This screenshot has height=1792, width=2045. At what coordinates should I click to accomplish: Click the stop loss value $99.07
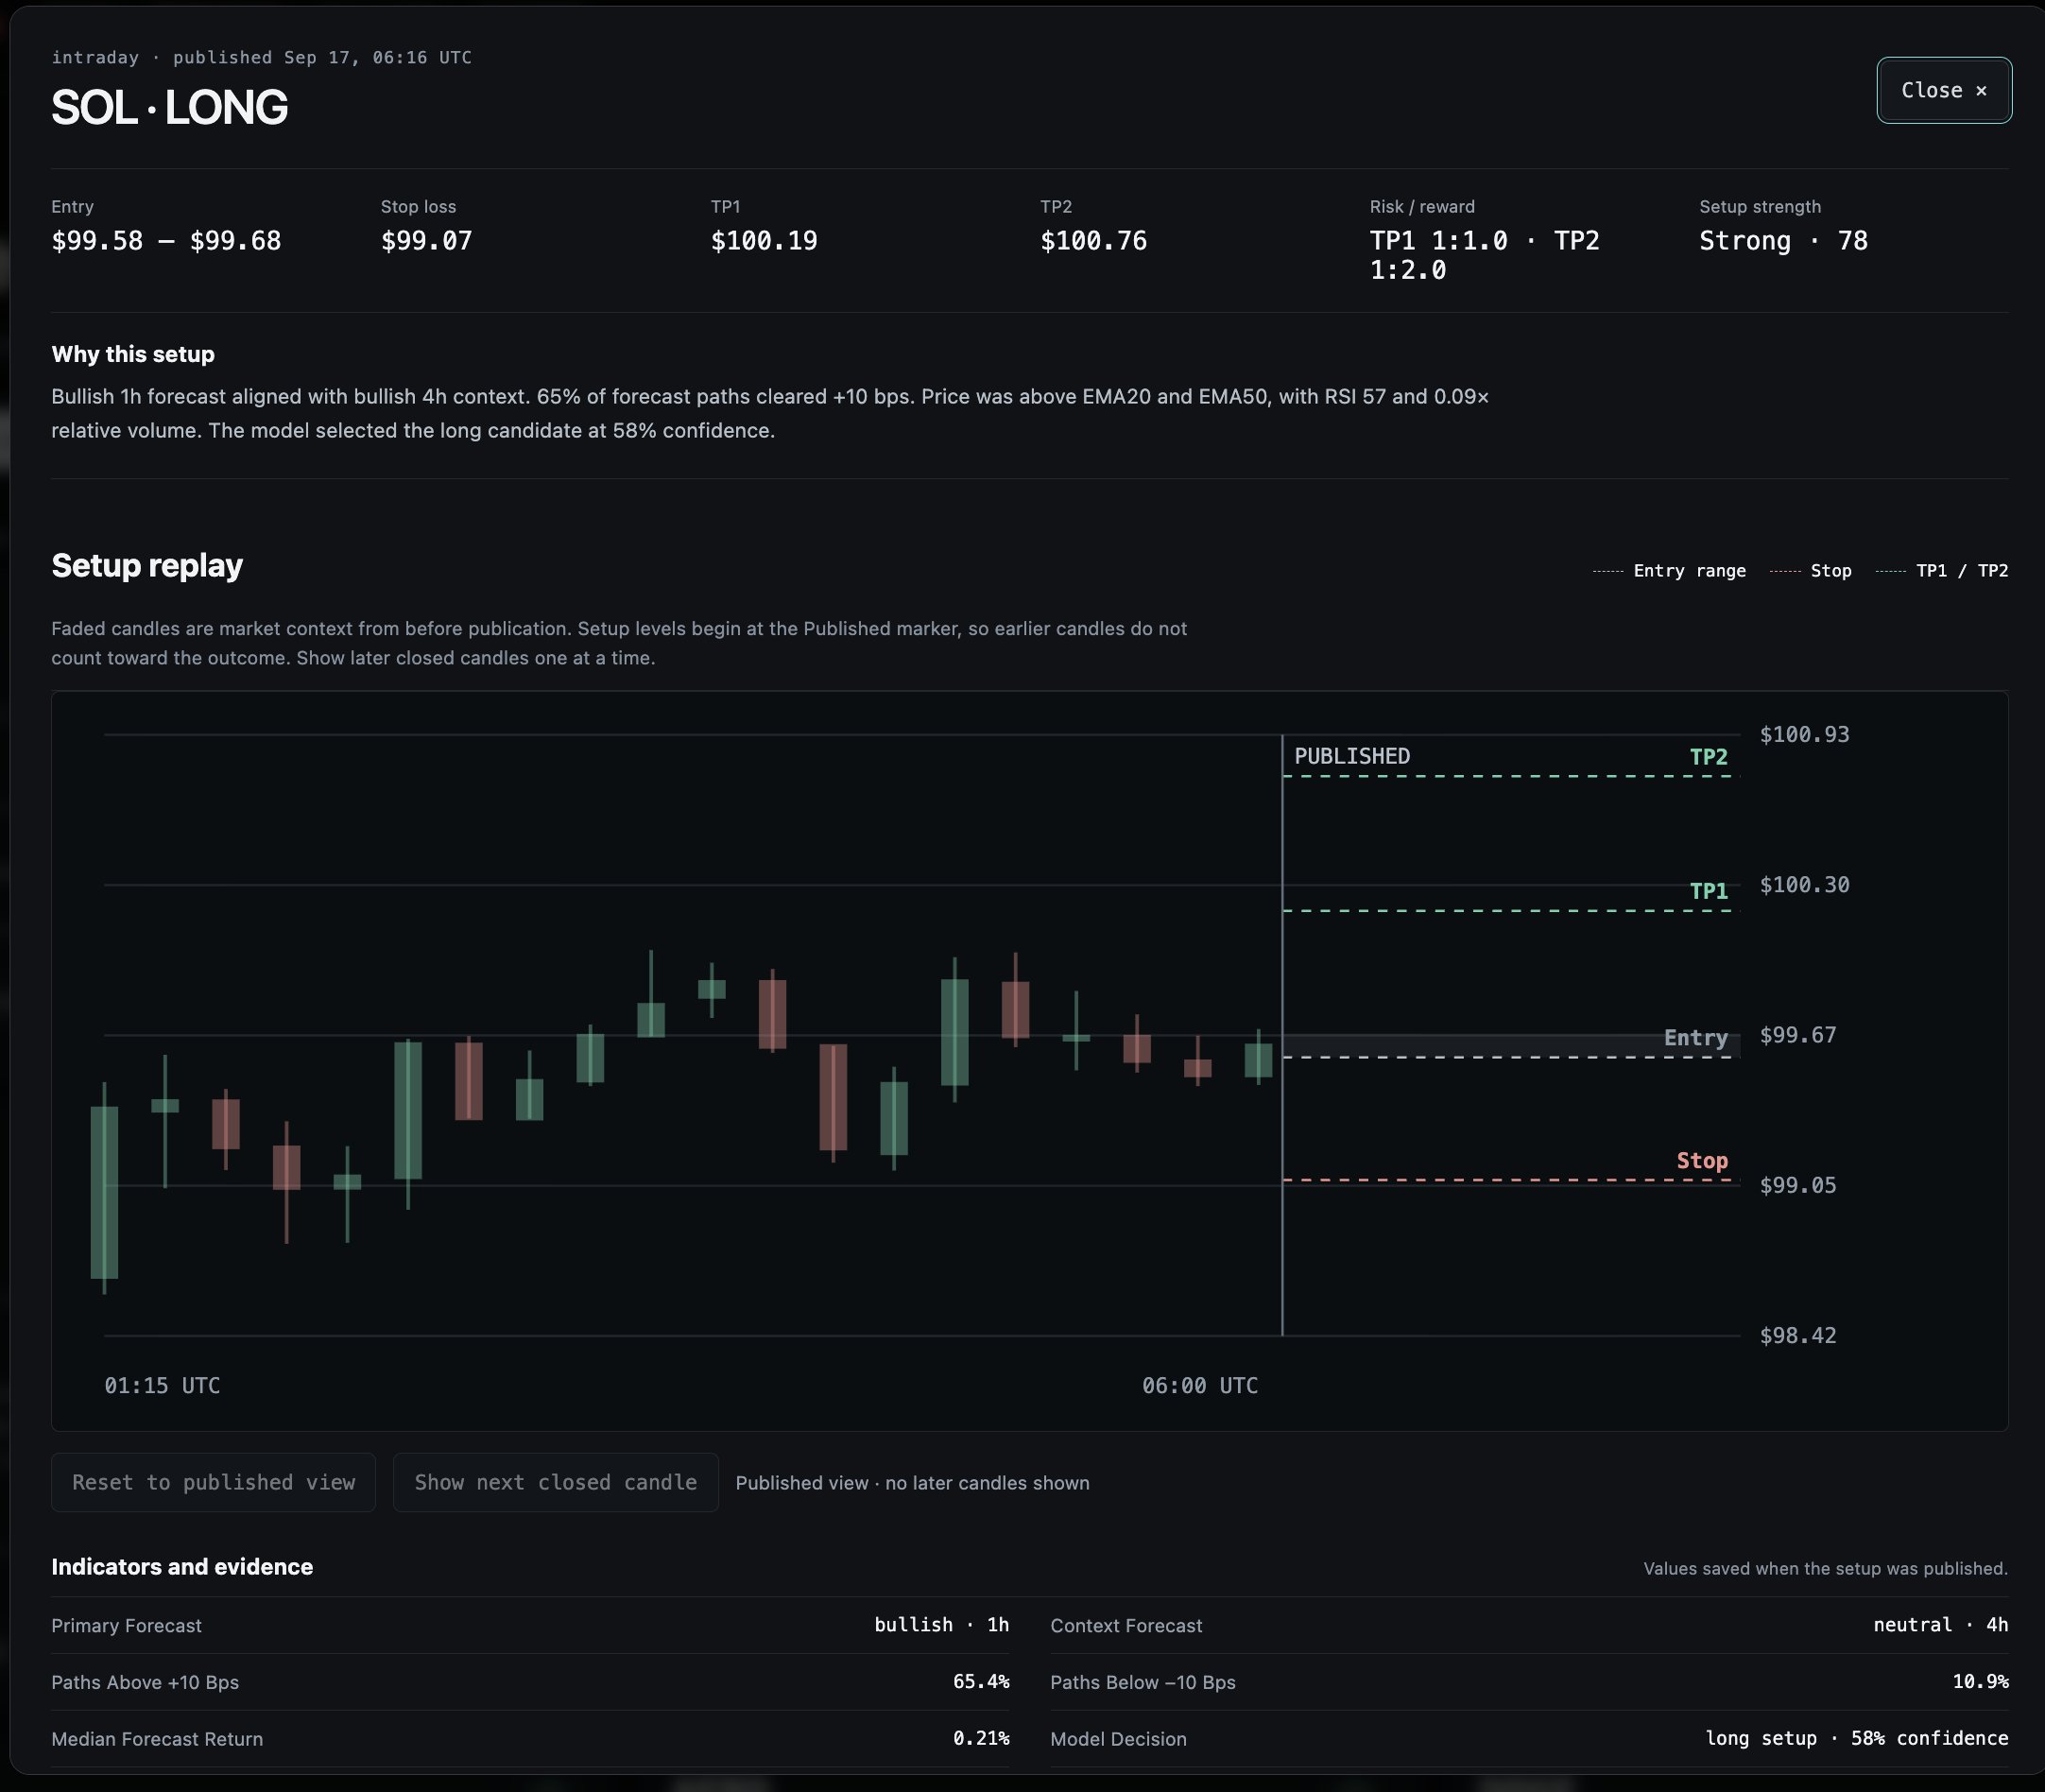point(426,241)
